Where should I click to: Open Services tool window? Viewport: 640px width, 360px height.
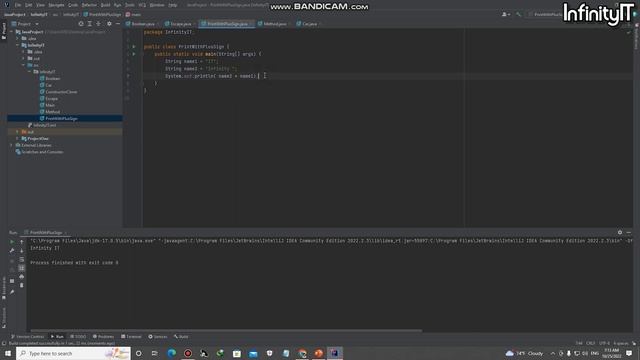(158, 336)
